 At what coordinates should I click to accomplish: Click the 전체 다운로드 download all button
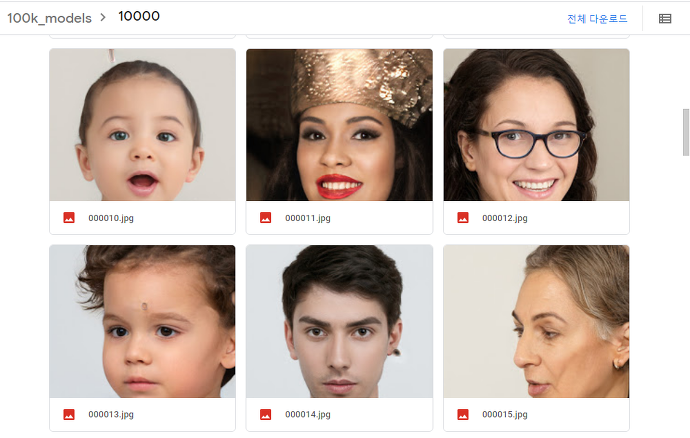(x=597, y=18)
